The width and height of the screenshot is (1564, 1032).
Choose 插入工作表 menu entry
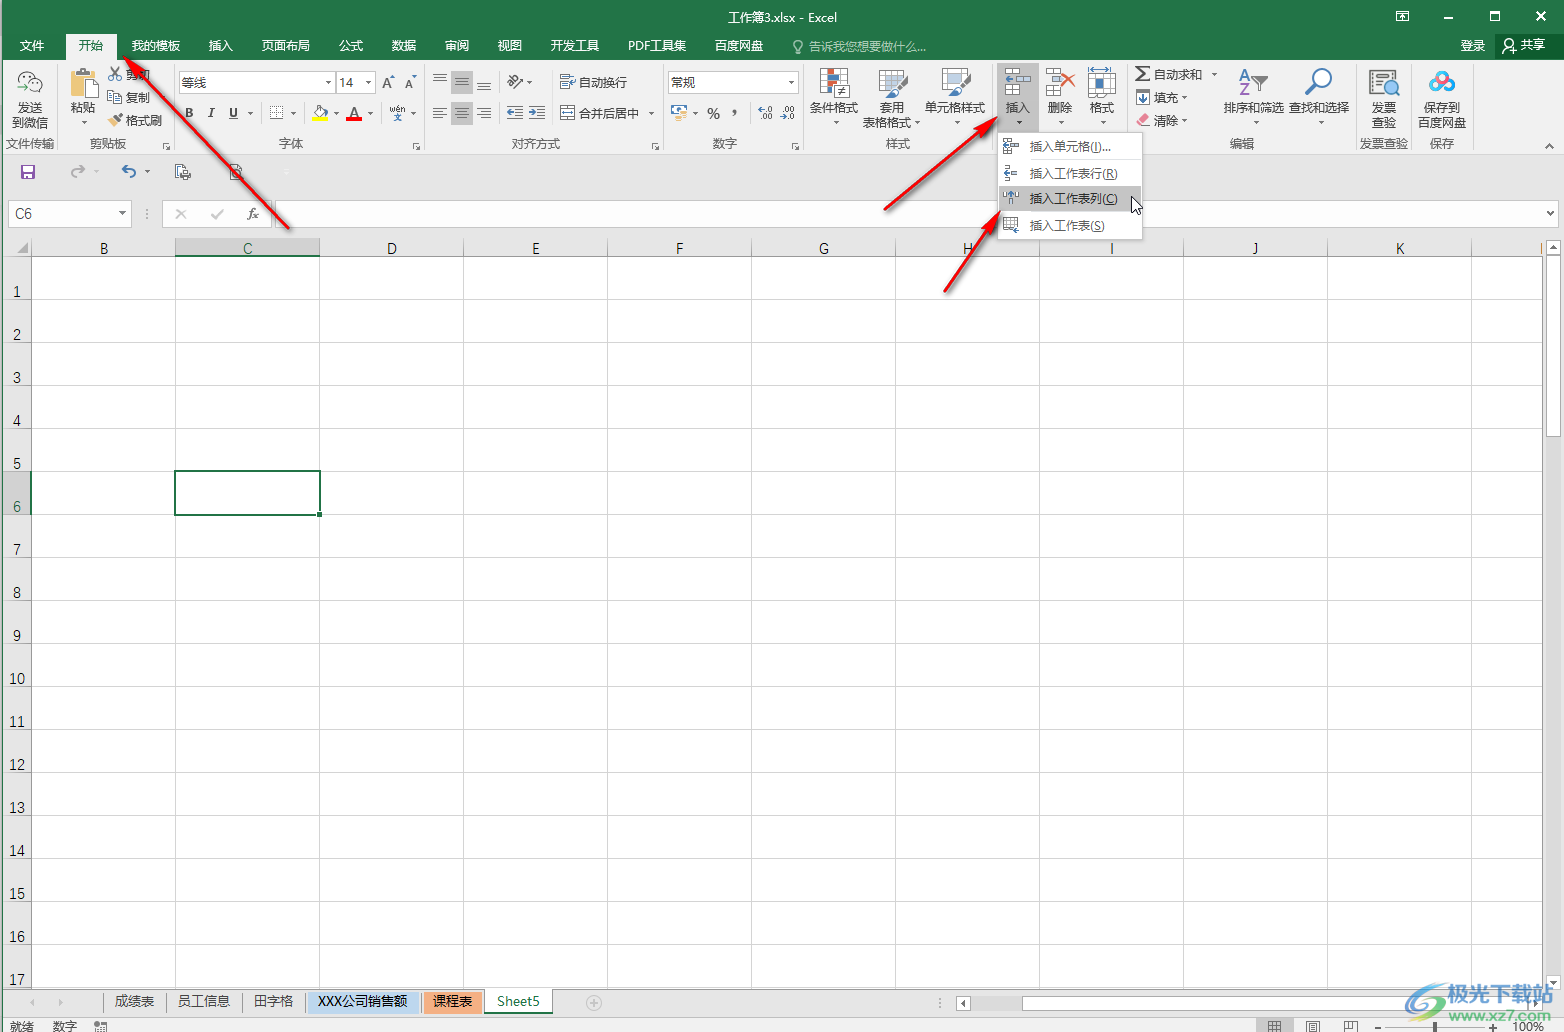coord(1070,225)
